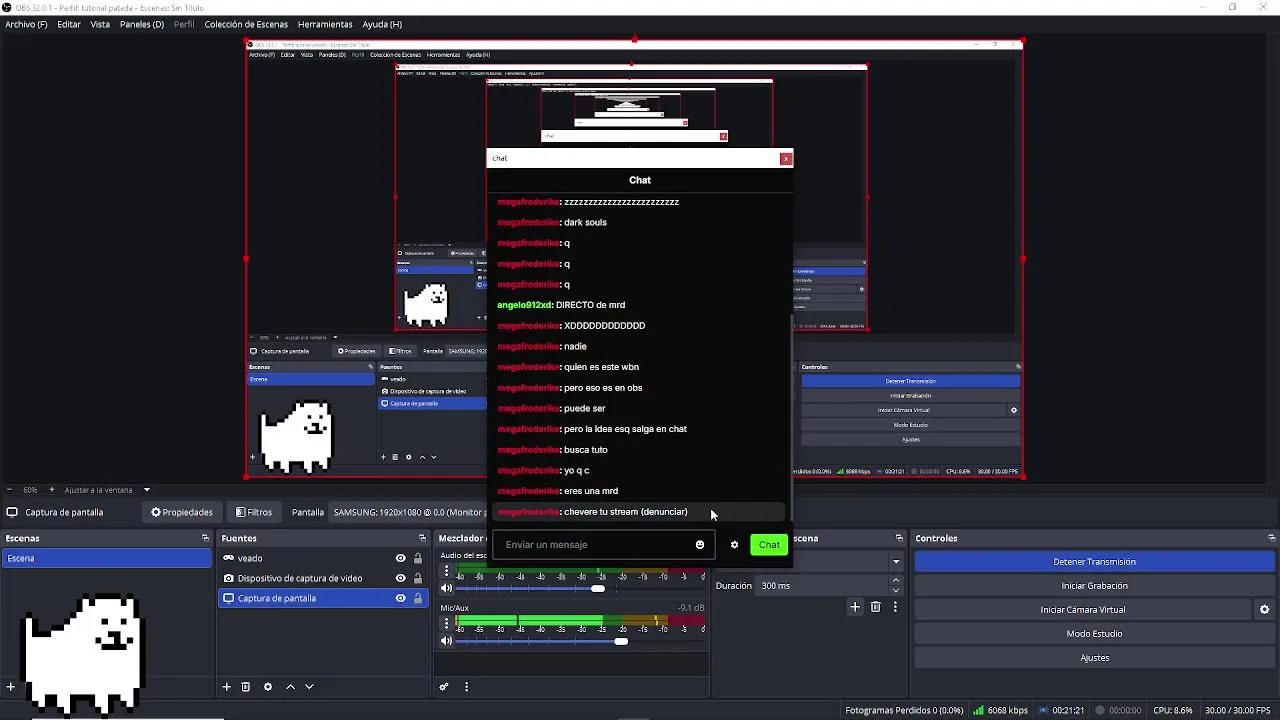Click Detener Transmisión button
1280x720 pixels.
[x=1094, y=562]
